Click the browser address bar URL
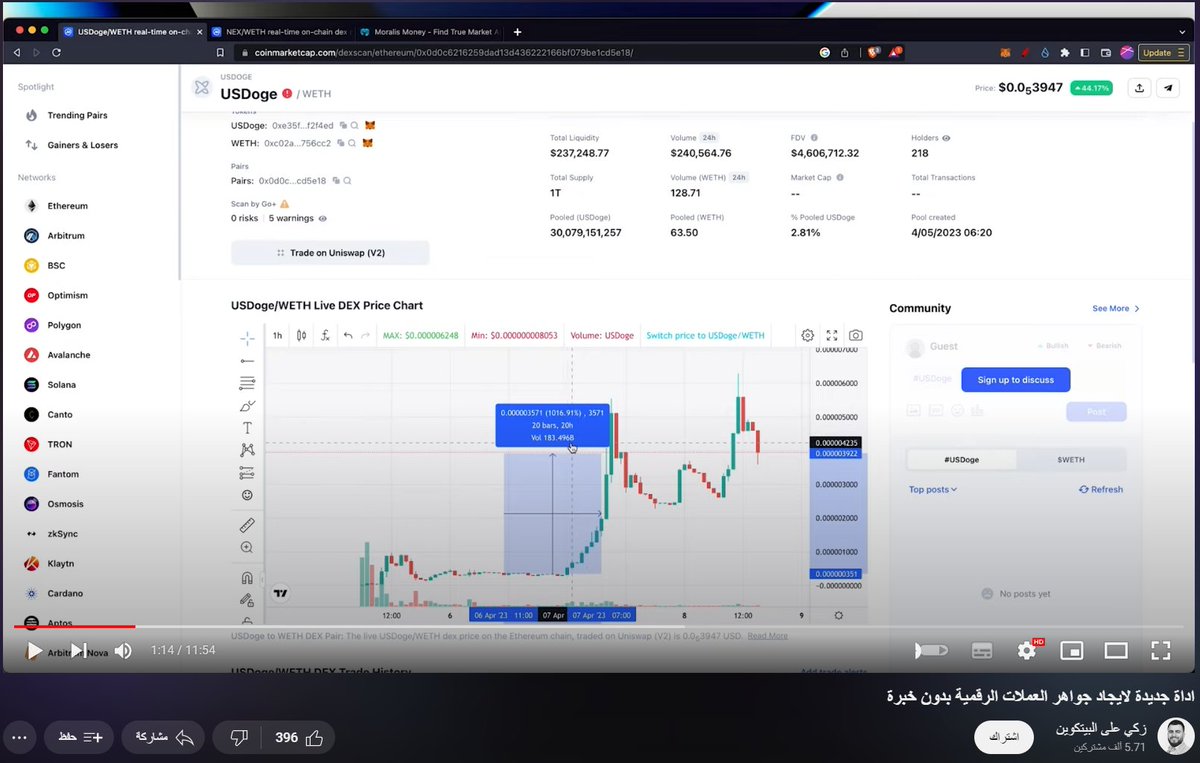 pos(446,52)
